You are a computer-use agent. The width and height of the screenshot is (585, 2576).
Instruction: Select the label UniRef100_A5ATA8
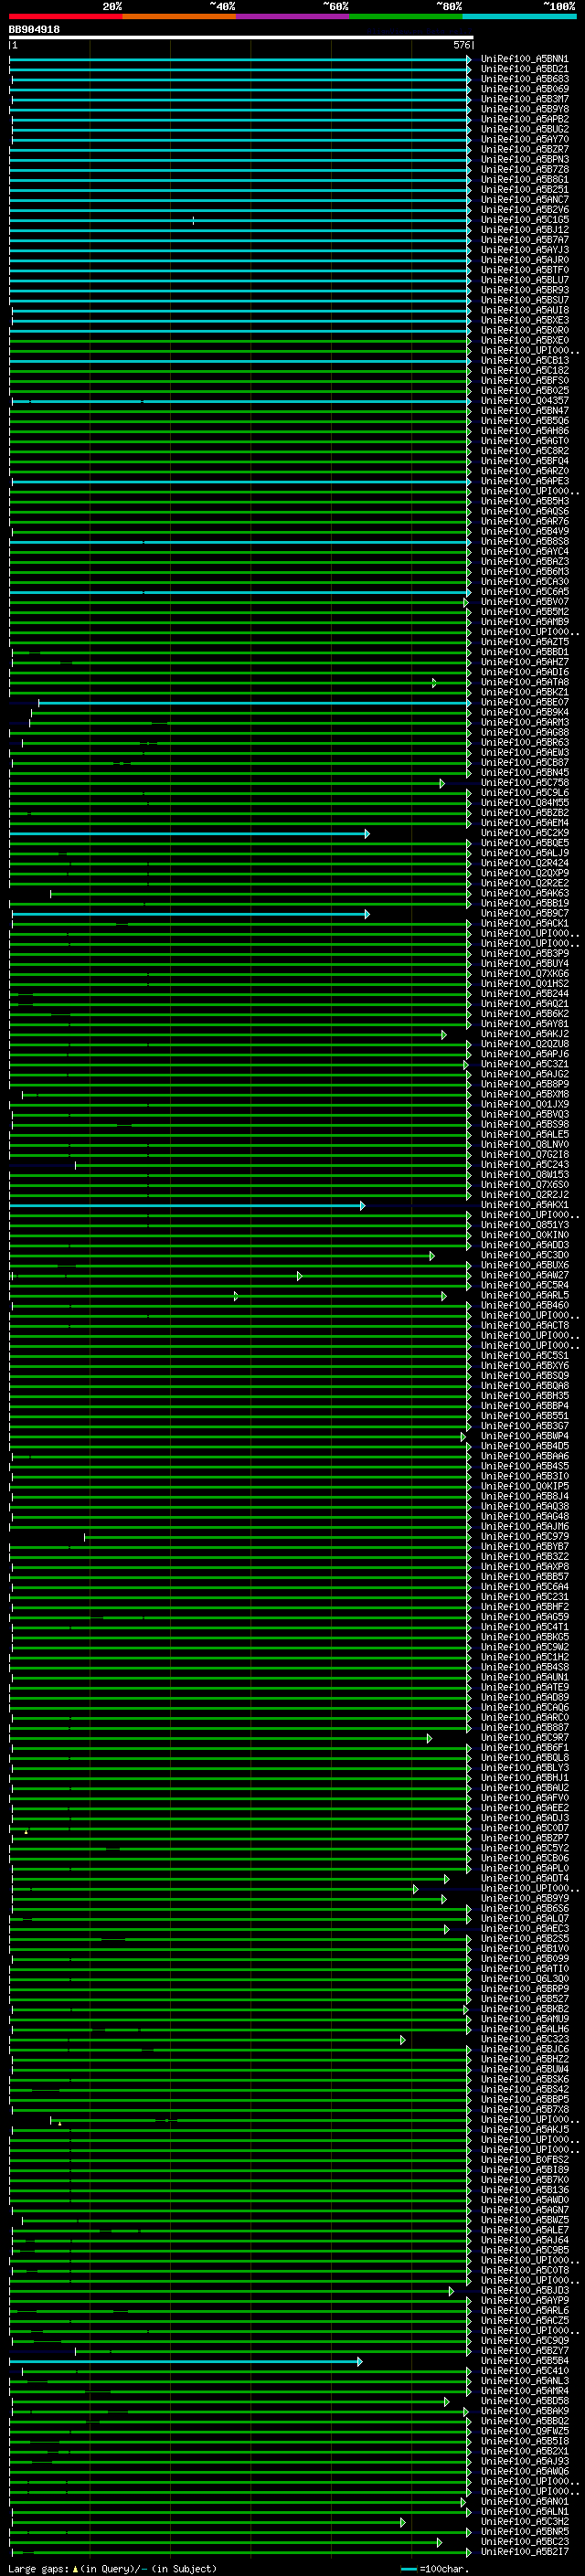525,682
